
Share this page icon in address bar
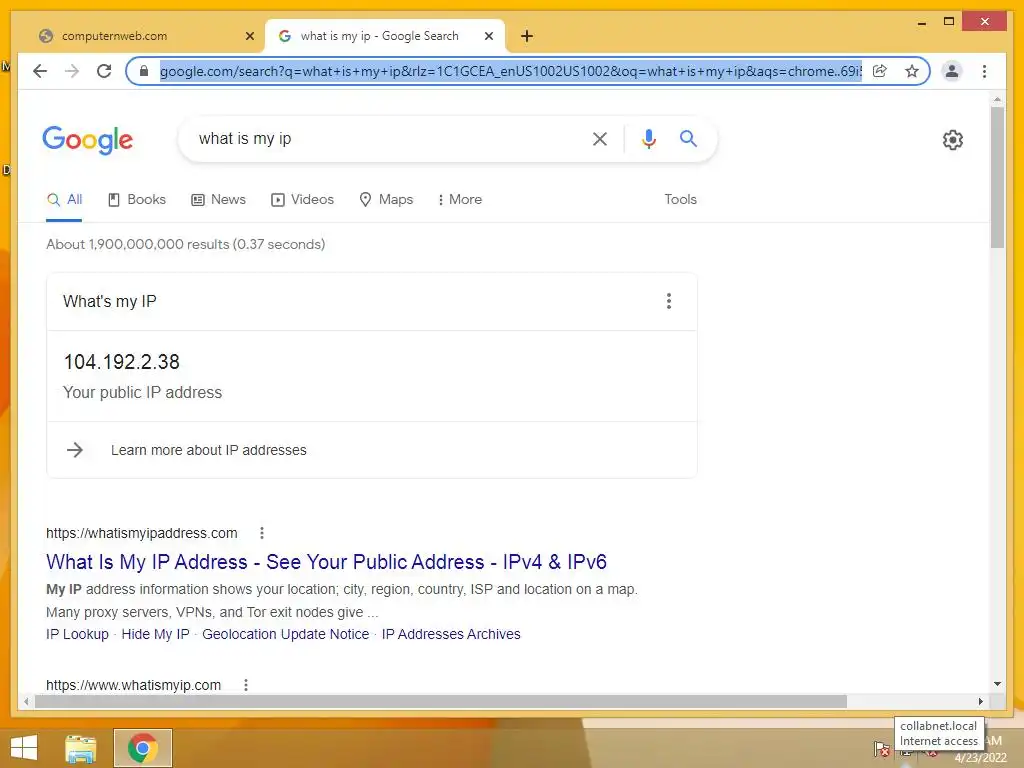tap(880, 71)
